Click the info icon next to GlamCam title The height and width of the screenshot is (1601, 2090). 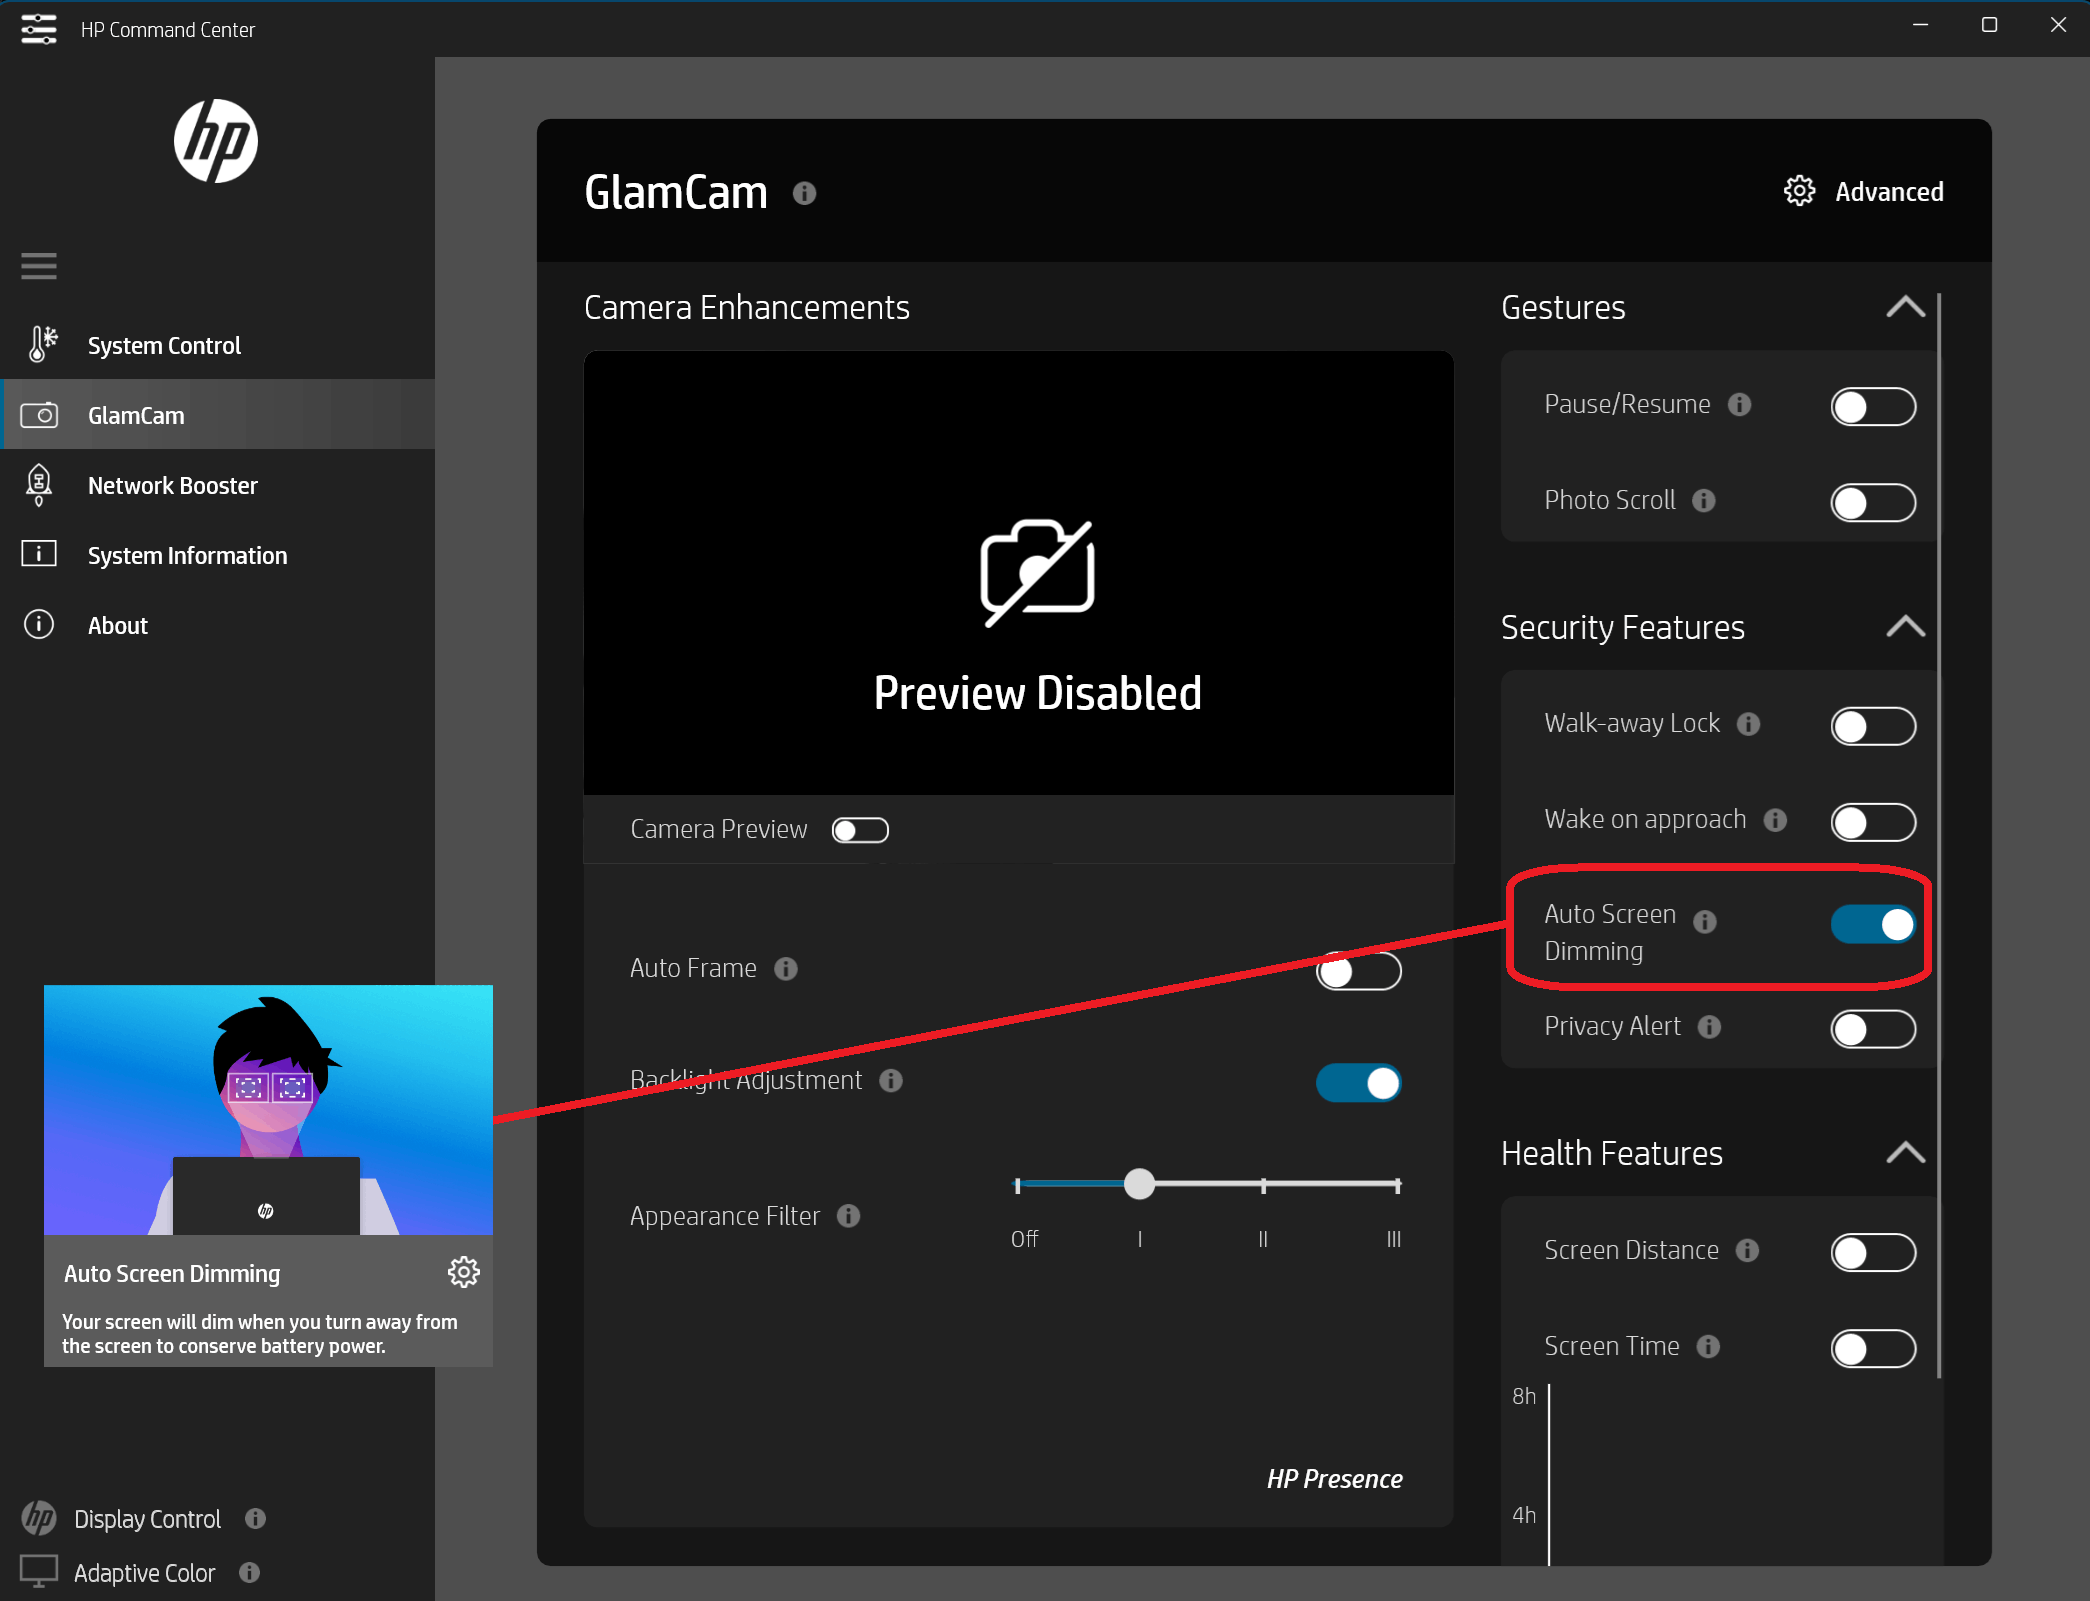pos(803,193)
